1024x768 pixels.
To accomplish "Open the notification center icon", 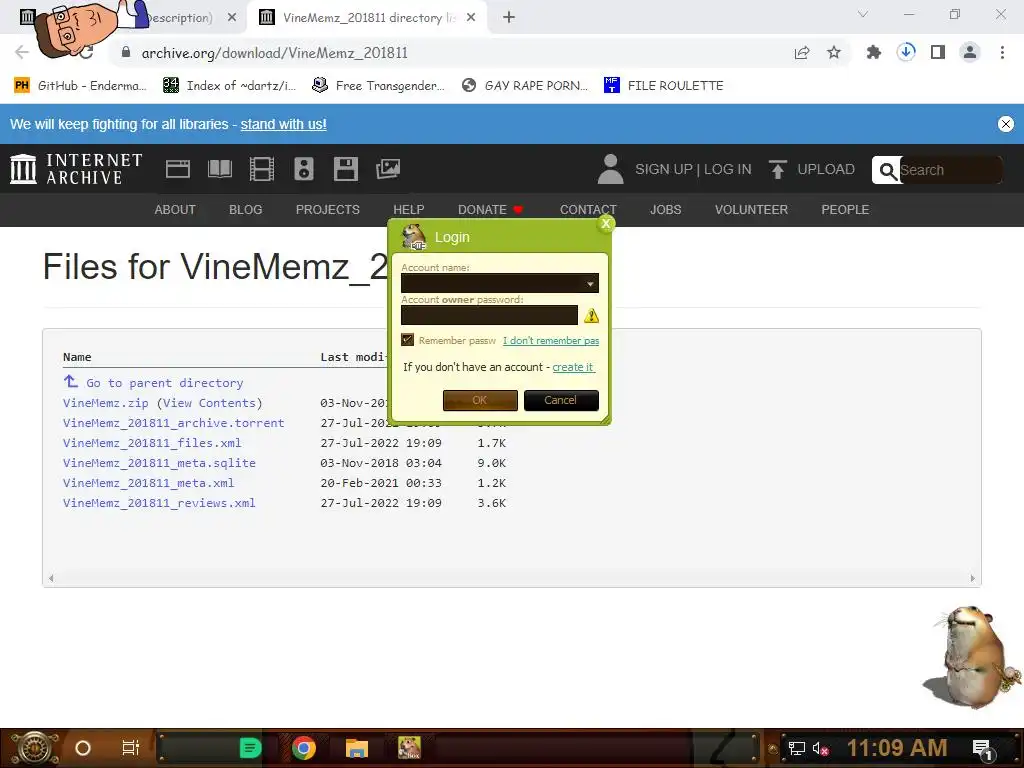I will coord(983,749).
